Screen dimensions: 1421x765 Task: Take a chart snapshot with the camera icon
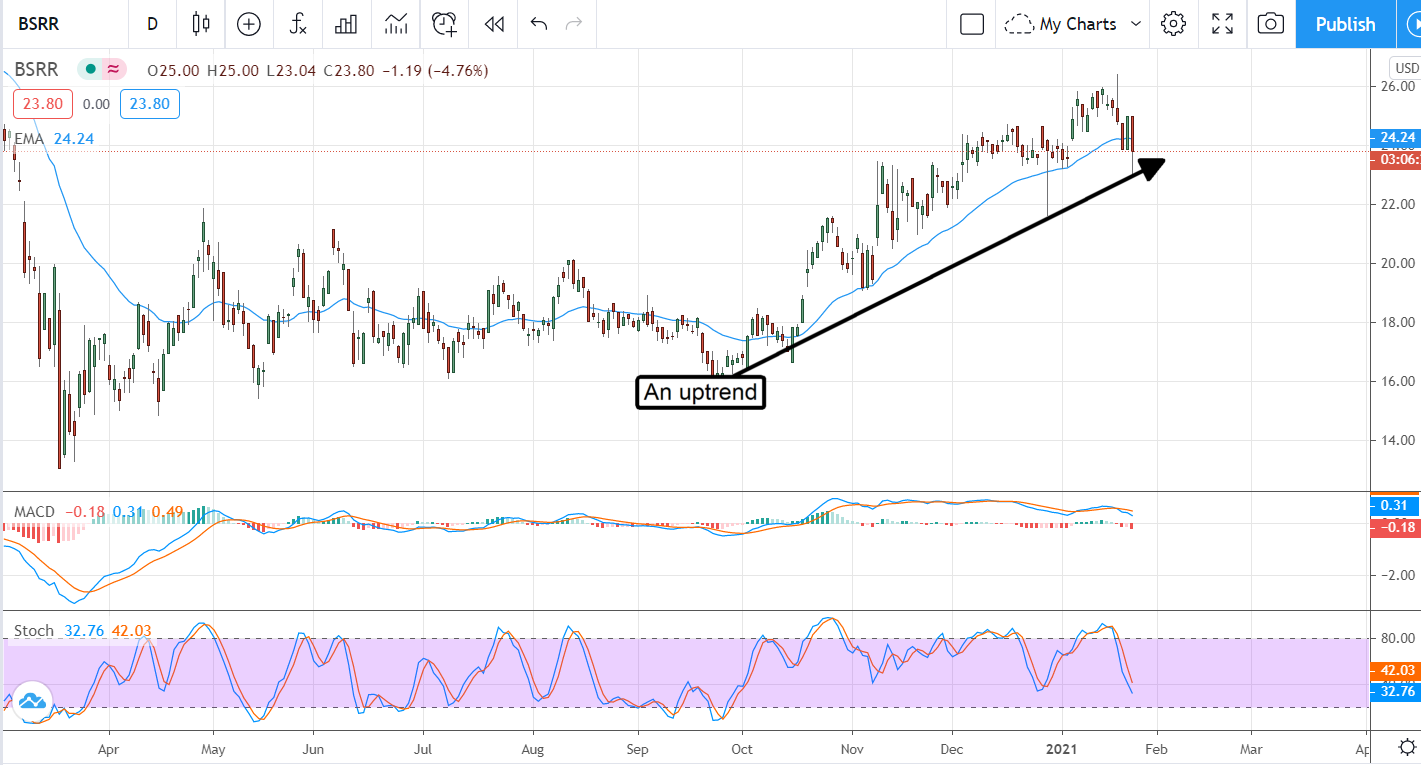[1270, 24]
